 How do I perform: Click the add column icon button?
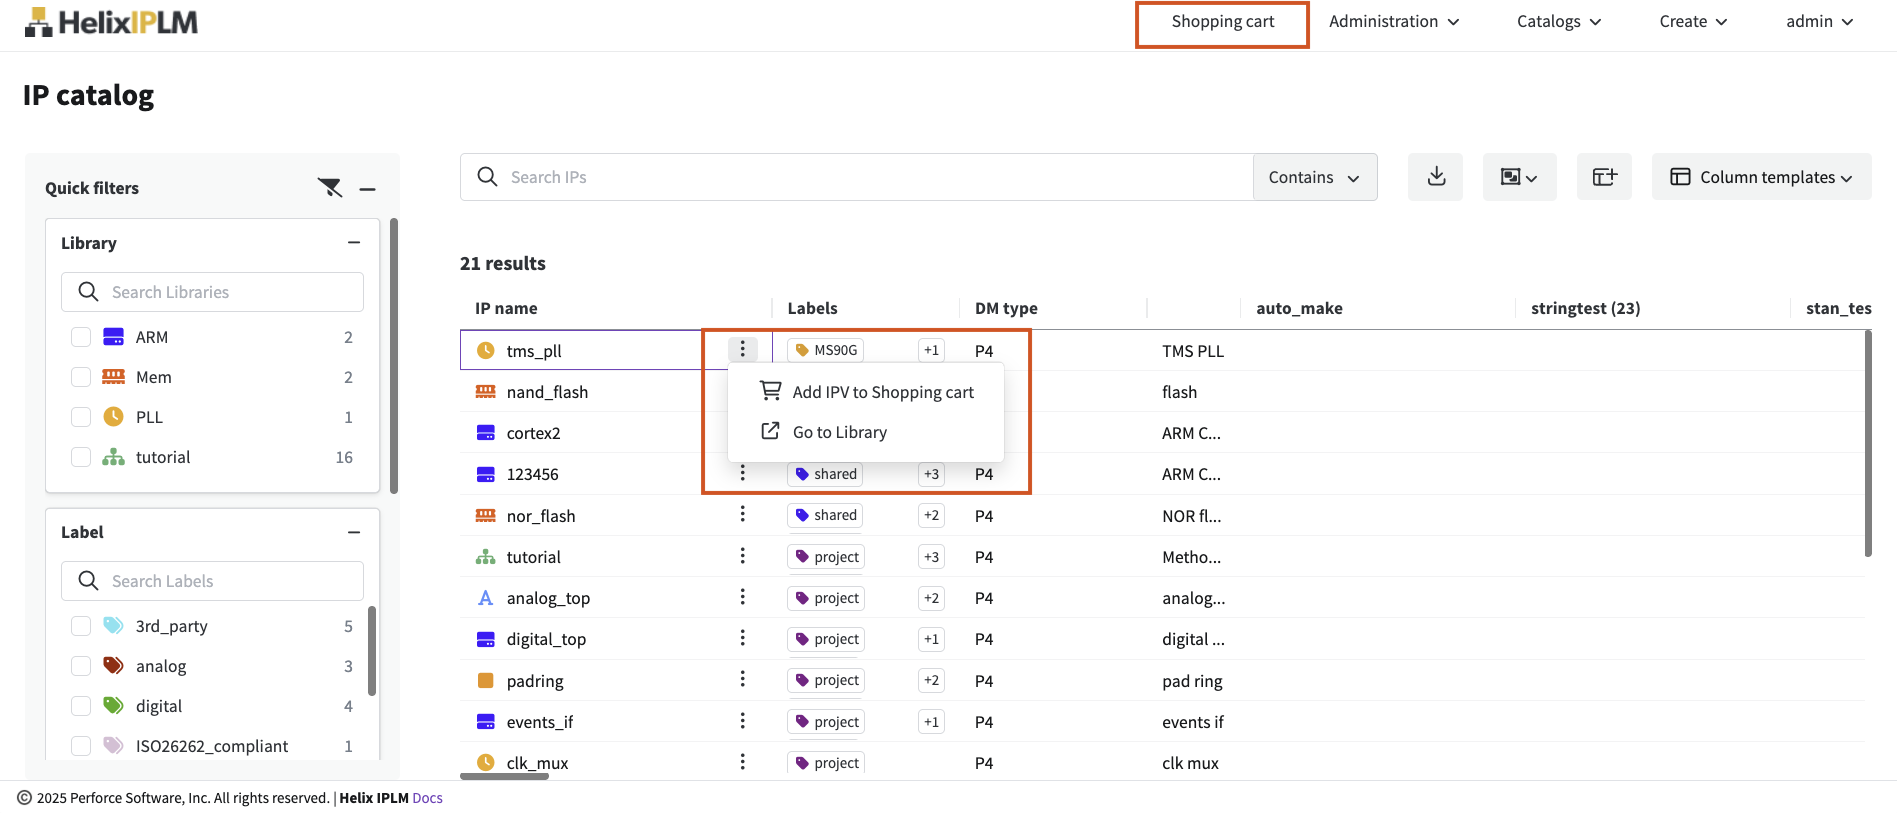coord(1604,177)
